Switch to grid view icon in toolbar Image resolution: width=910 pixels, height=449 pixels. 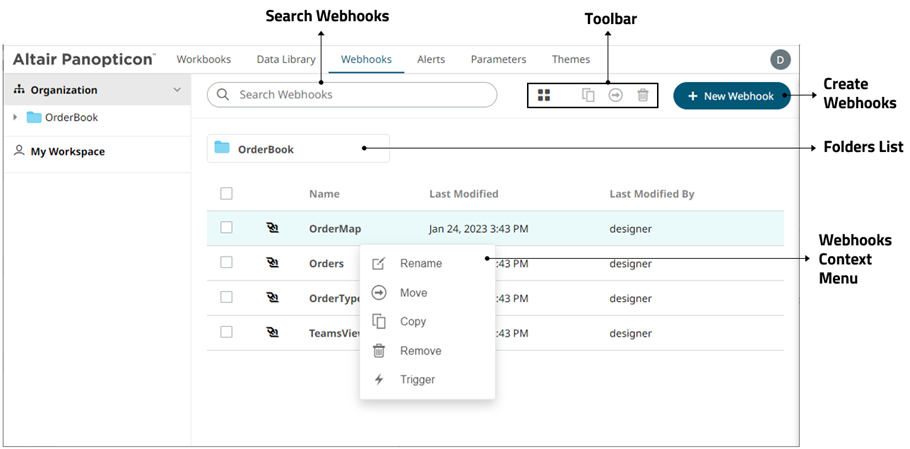coord(544,95)
